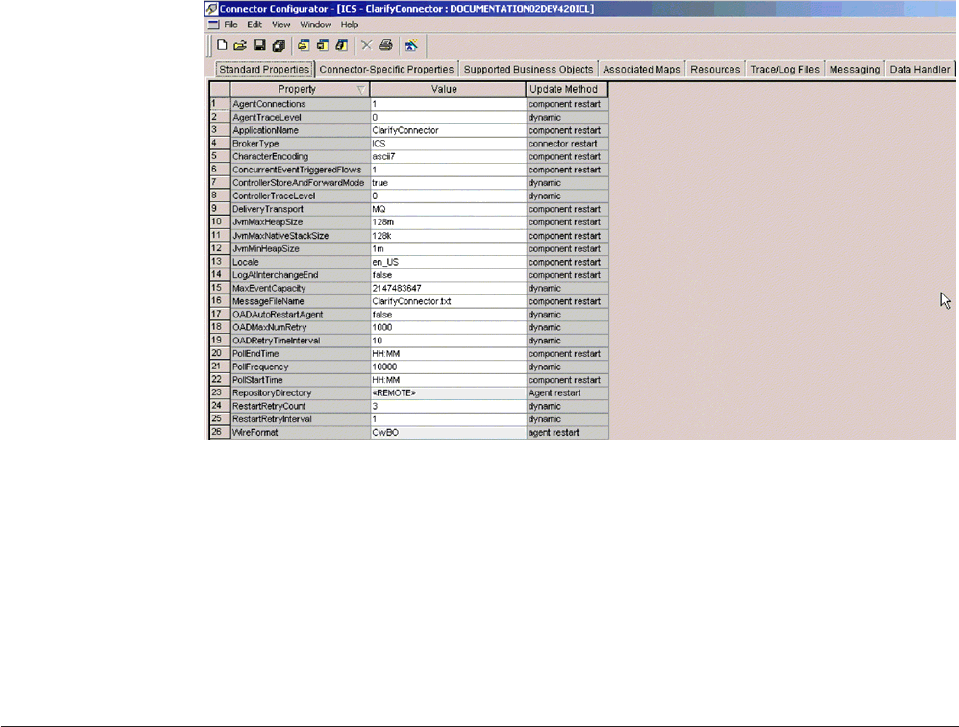
Task: Click the PollFrequency value 10000
Action: [x=448, y=367]
